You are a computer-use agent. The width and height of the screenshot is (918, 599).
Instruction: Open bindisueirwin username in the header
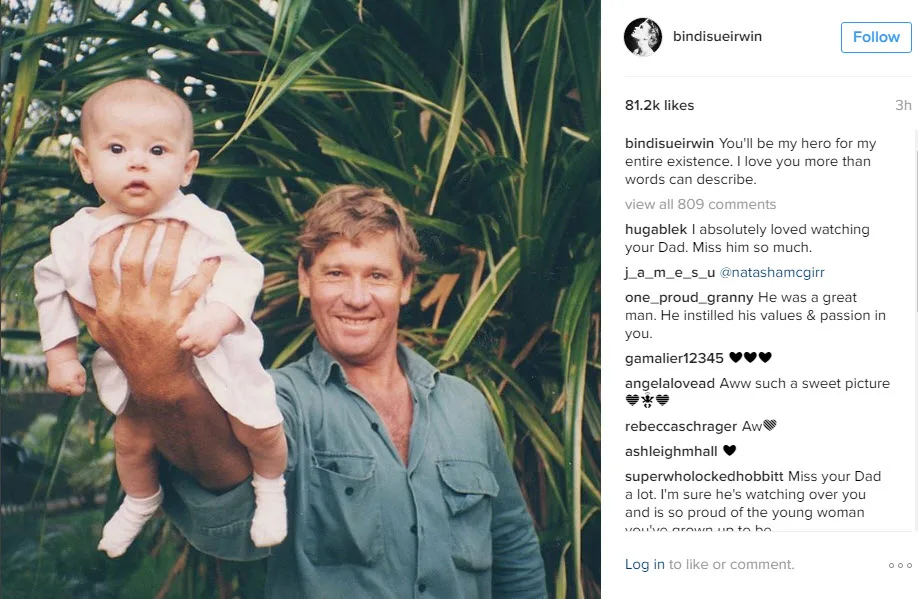[717, 36]
